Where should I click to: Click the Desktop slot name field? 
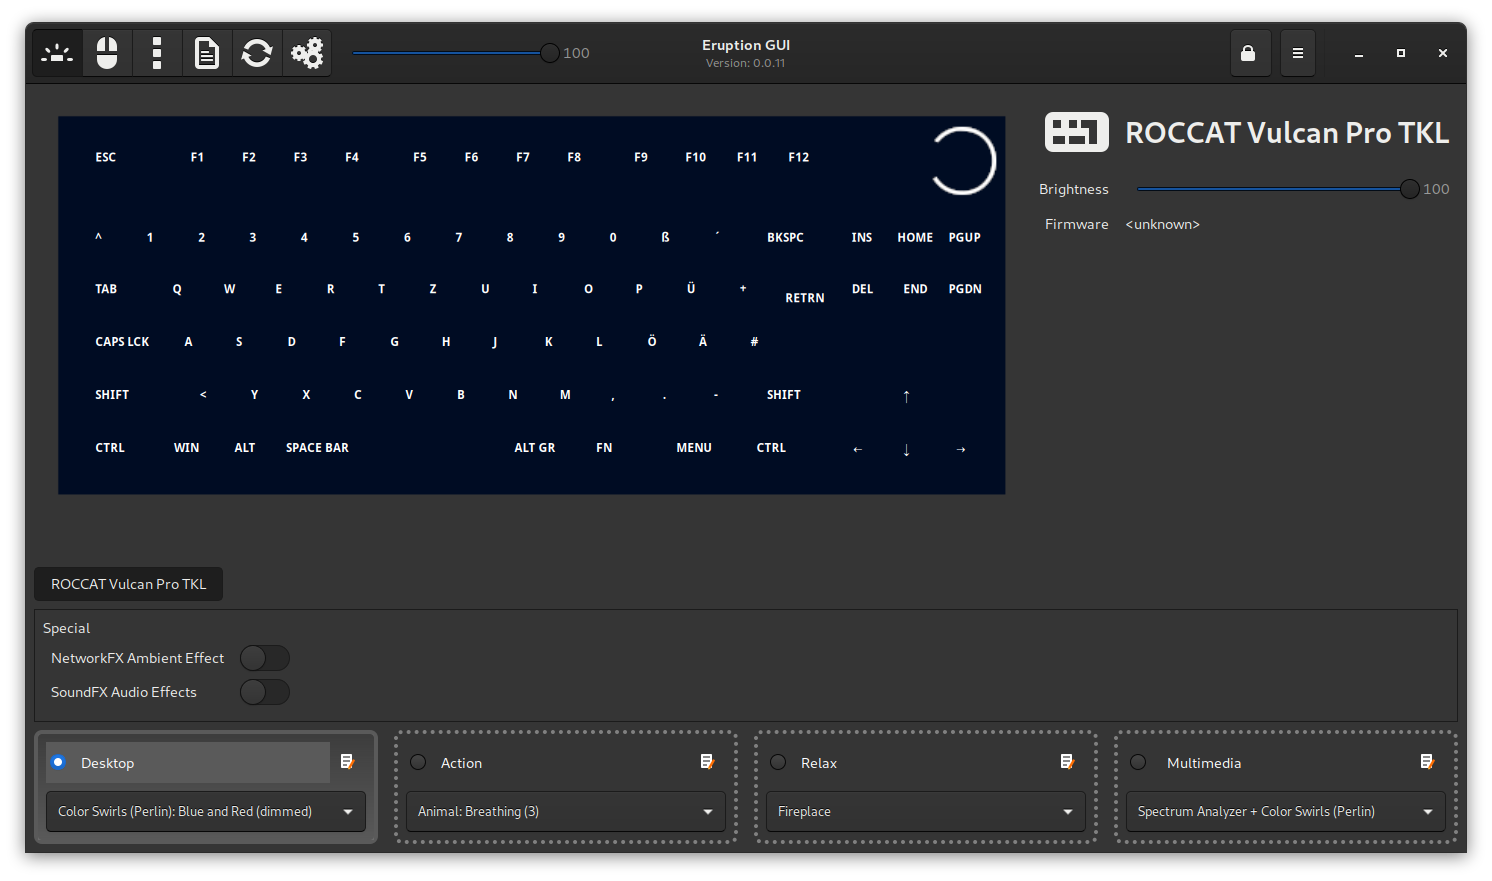[x=188, y=762]
